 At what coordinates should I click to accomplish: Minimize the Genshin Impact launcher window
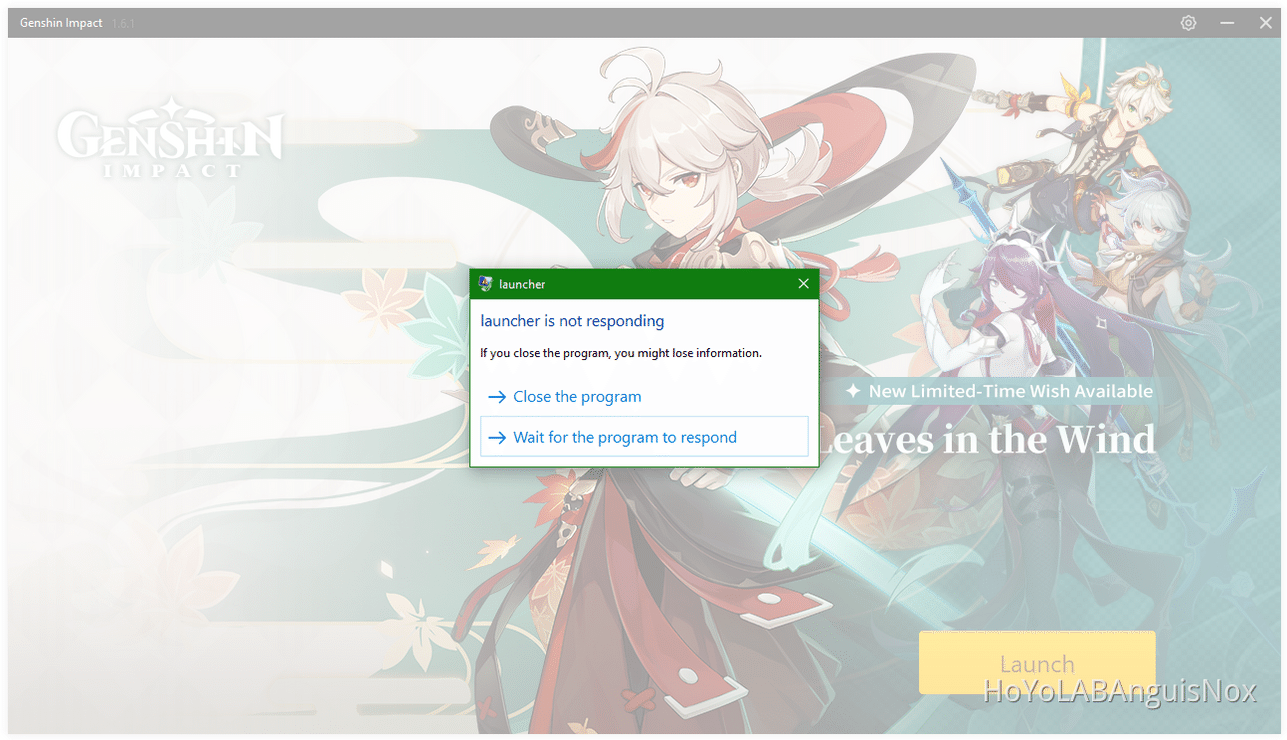1227,22
